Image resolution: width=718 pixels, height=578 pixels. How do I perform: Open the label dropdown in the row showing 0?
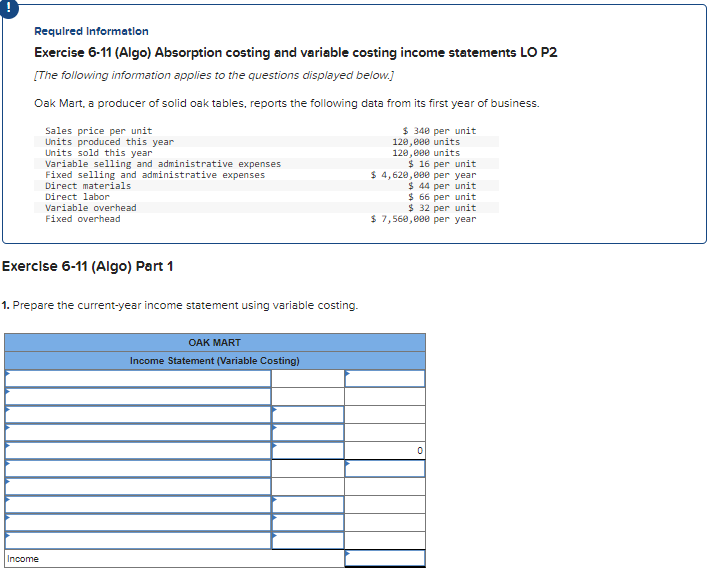point(138,451)
